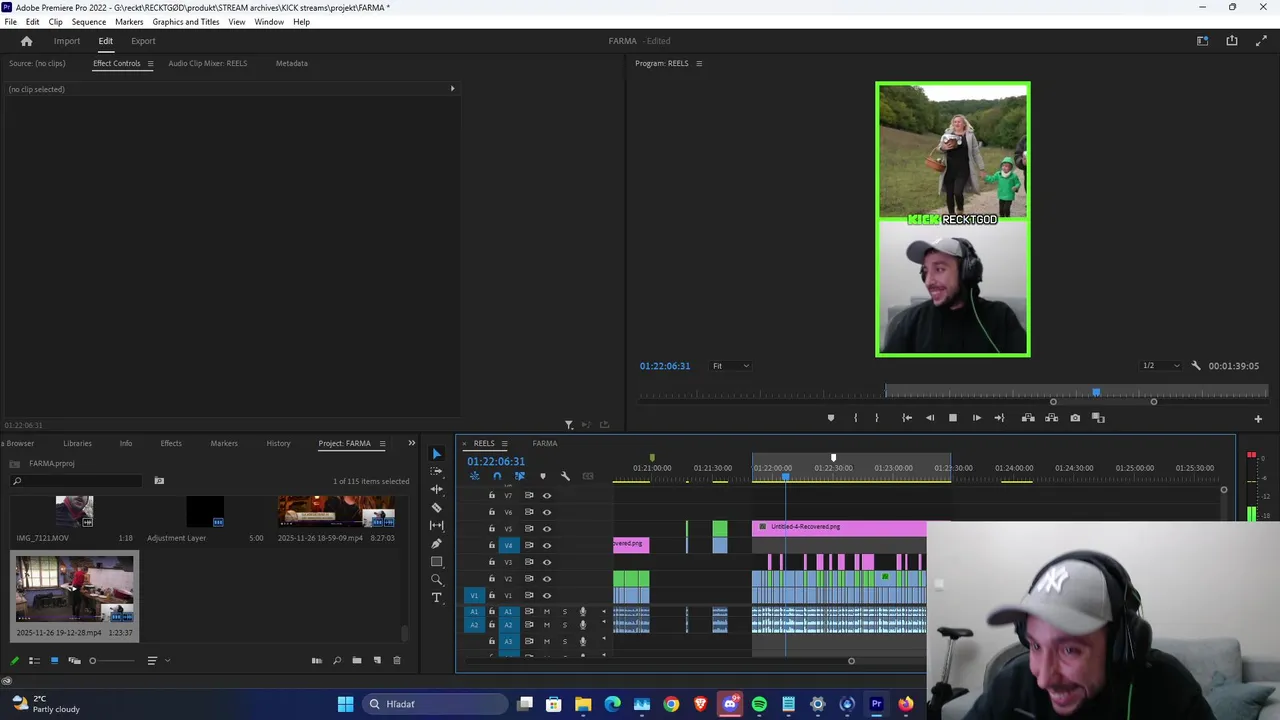Image resolution: width=1280 pixels, height=720 pixels.
Task: Open Workspaces icon in header
Action: [1203, 41]
